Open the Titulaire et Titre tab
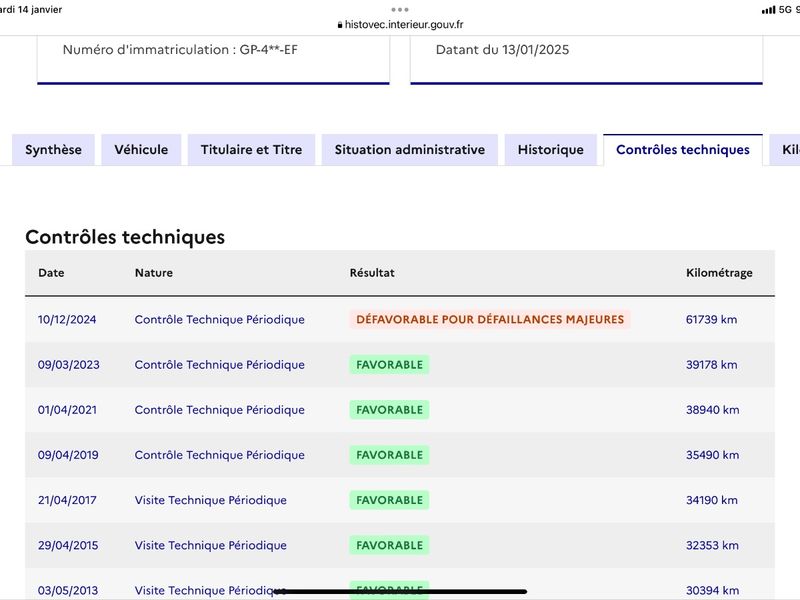Image resolution: width=800 pixels, height=600 pixels. click(x=251, y=149)
